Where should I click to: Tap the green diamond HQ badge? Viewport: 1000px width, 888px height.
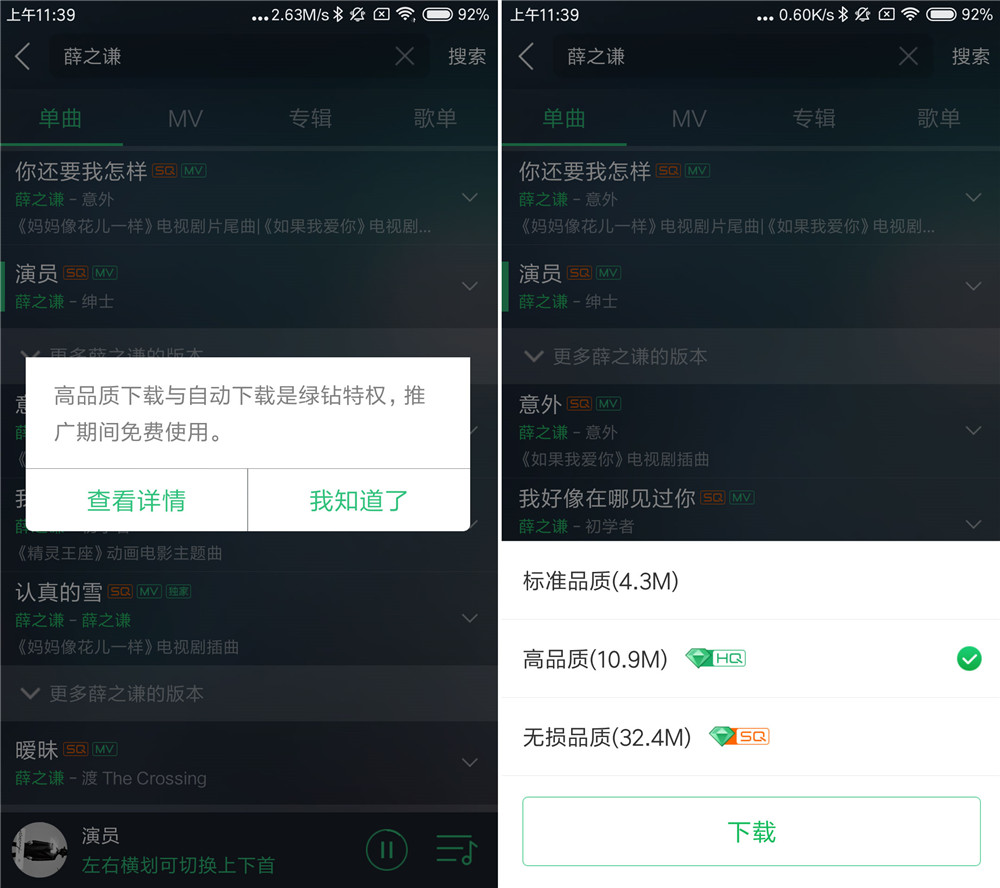716,658
